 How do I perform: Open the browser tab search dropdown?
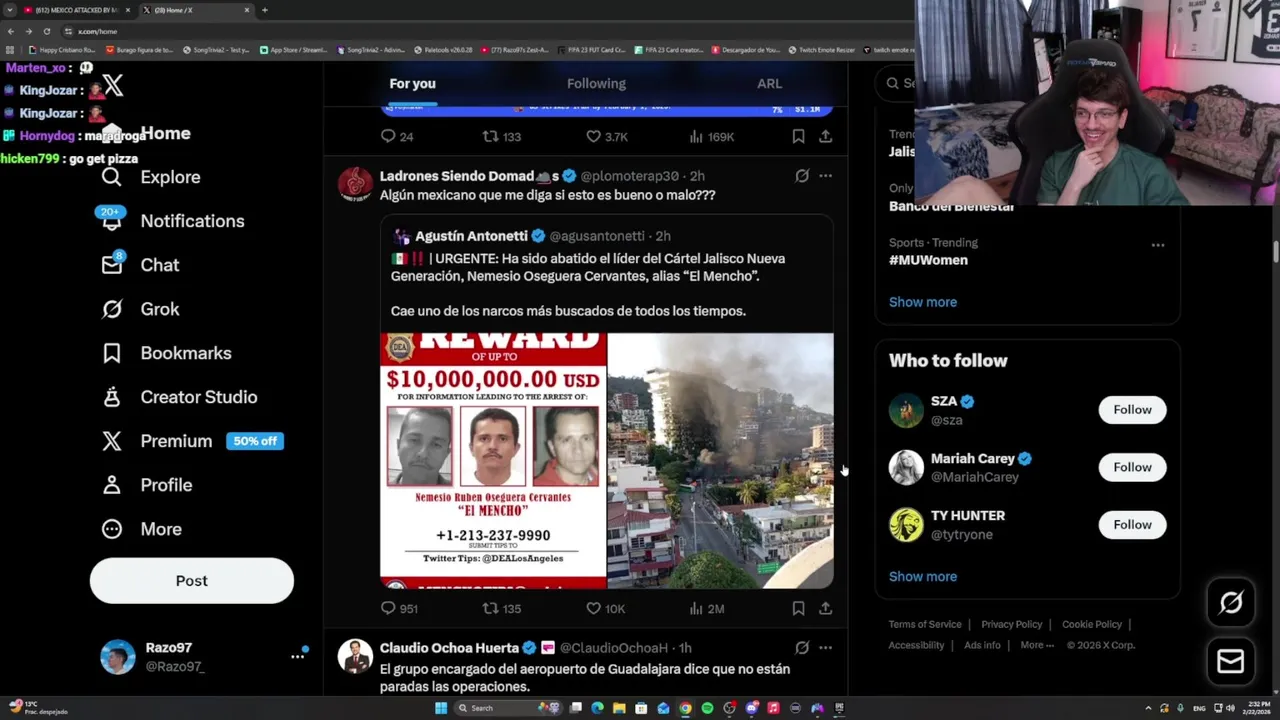(x=9, y=10)
